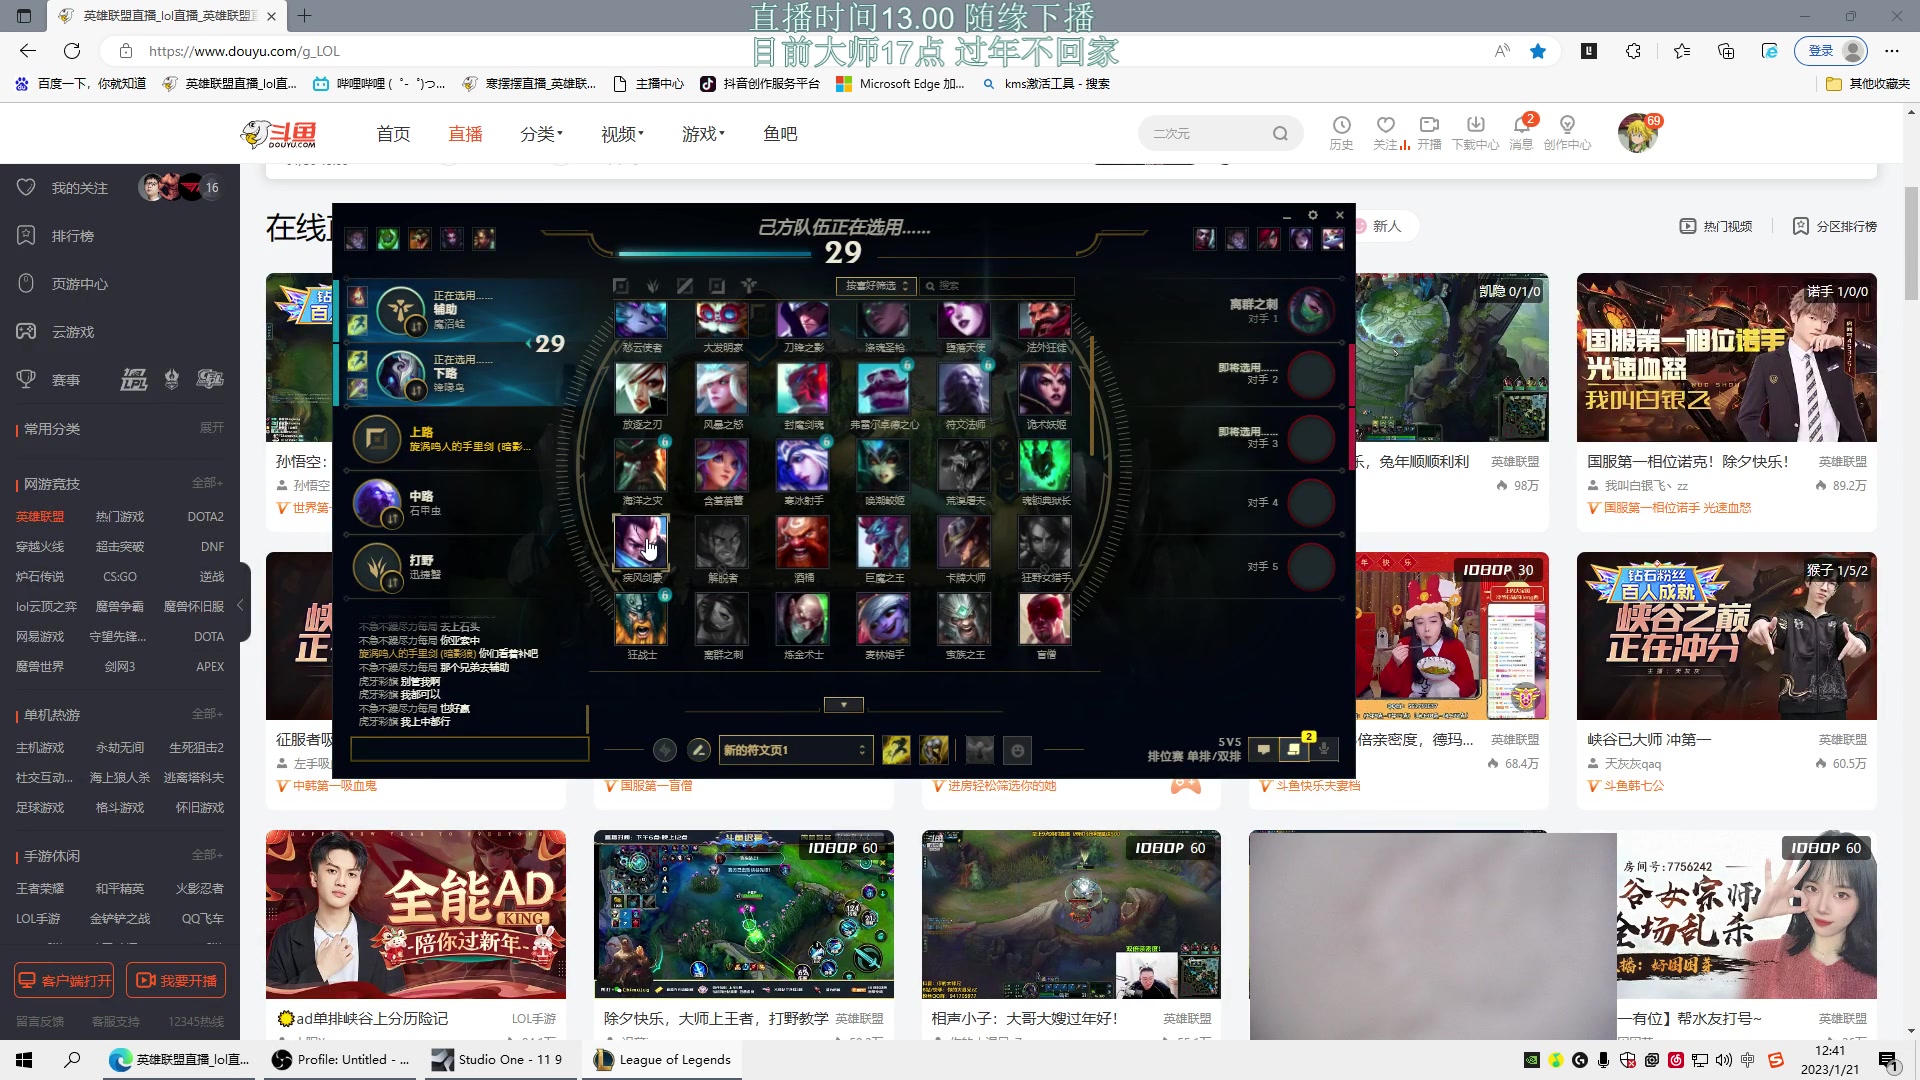Open browser extensions puzzle icon

coord(1633,51)
